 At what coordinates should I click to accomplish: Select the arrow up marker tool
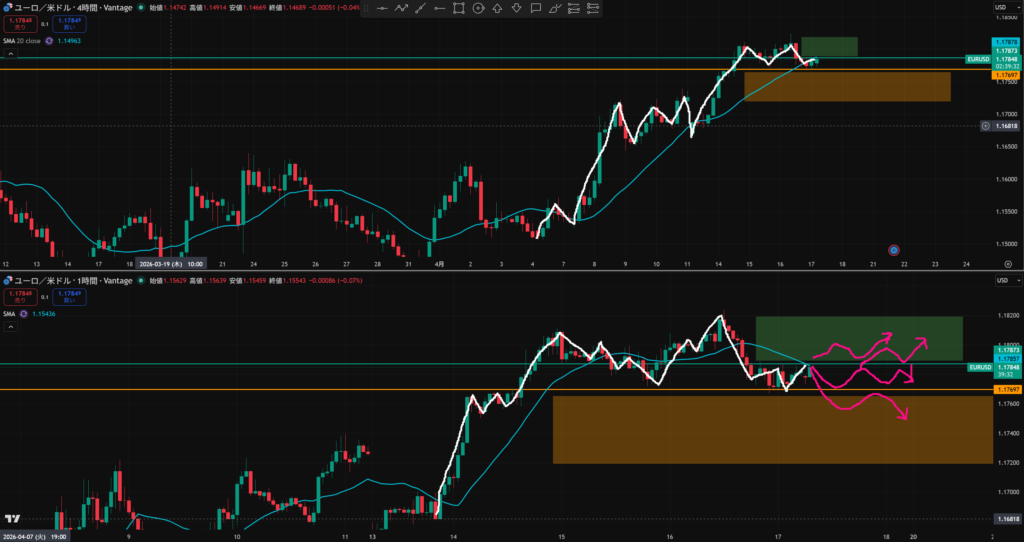point(497,9)
